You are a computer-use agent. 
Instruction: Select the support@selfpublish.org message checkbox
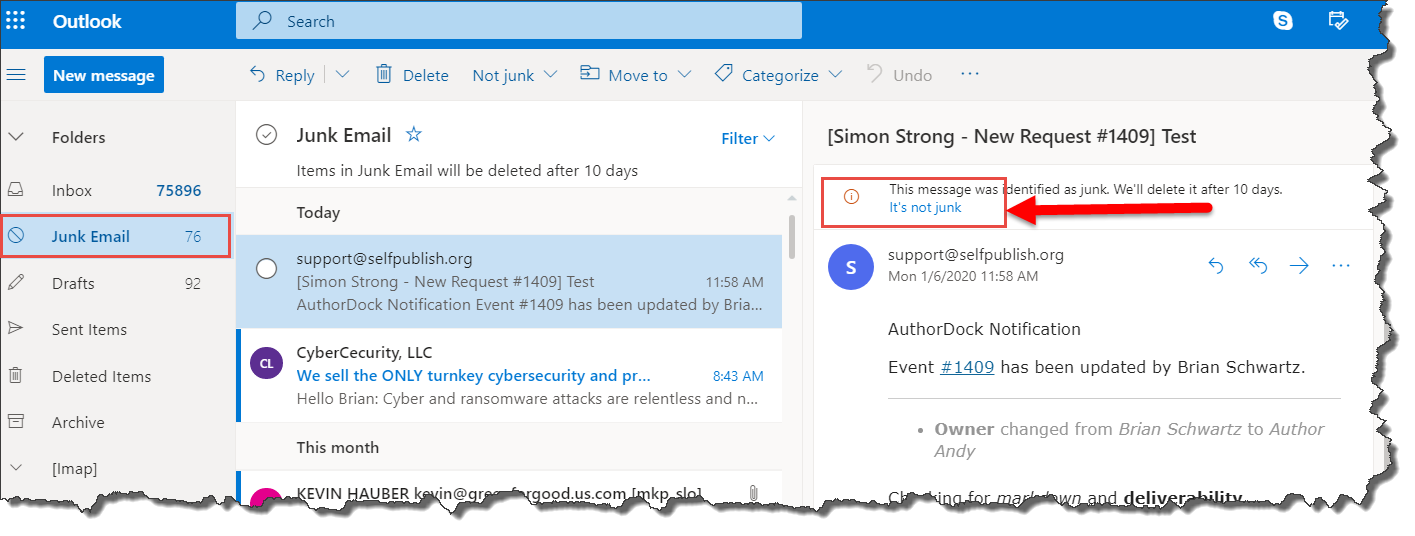click(x=267, y=269)
